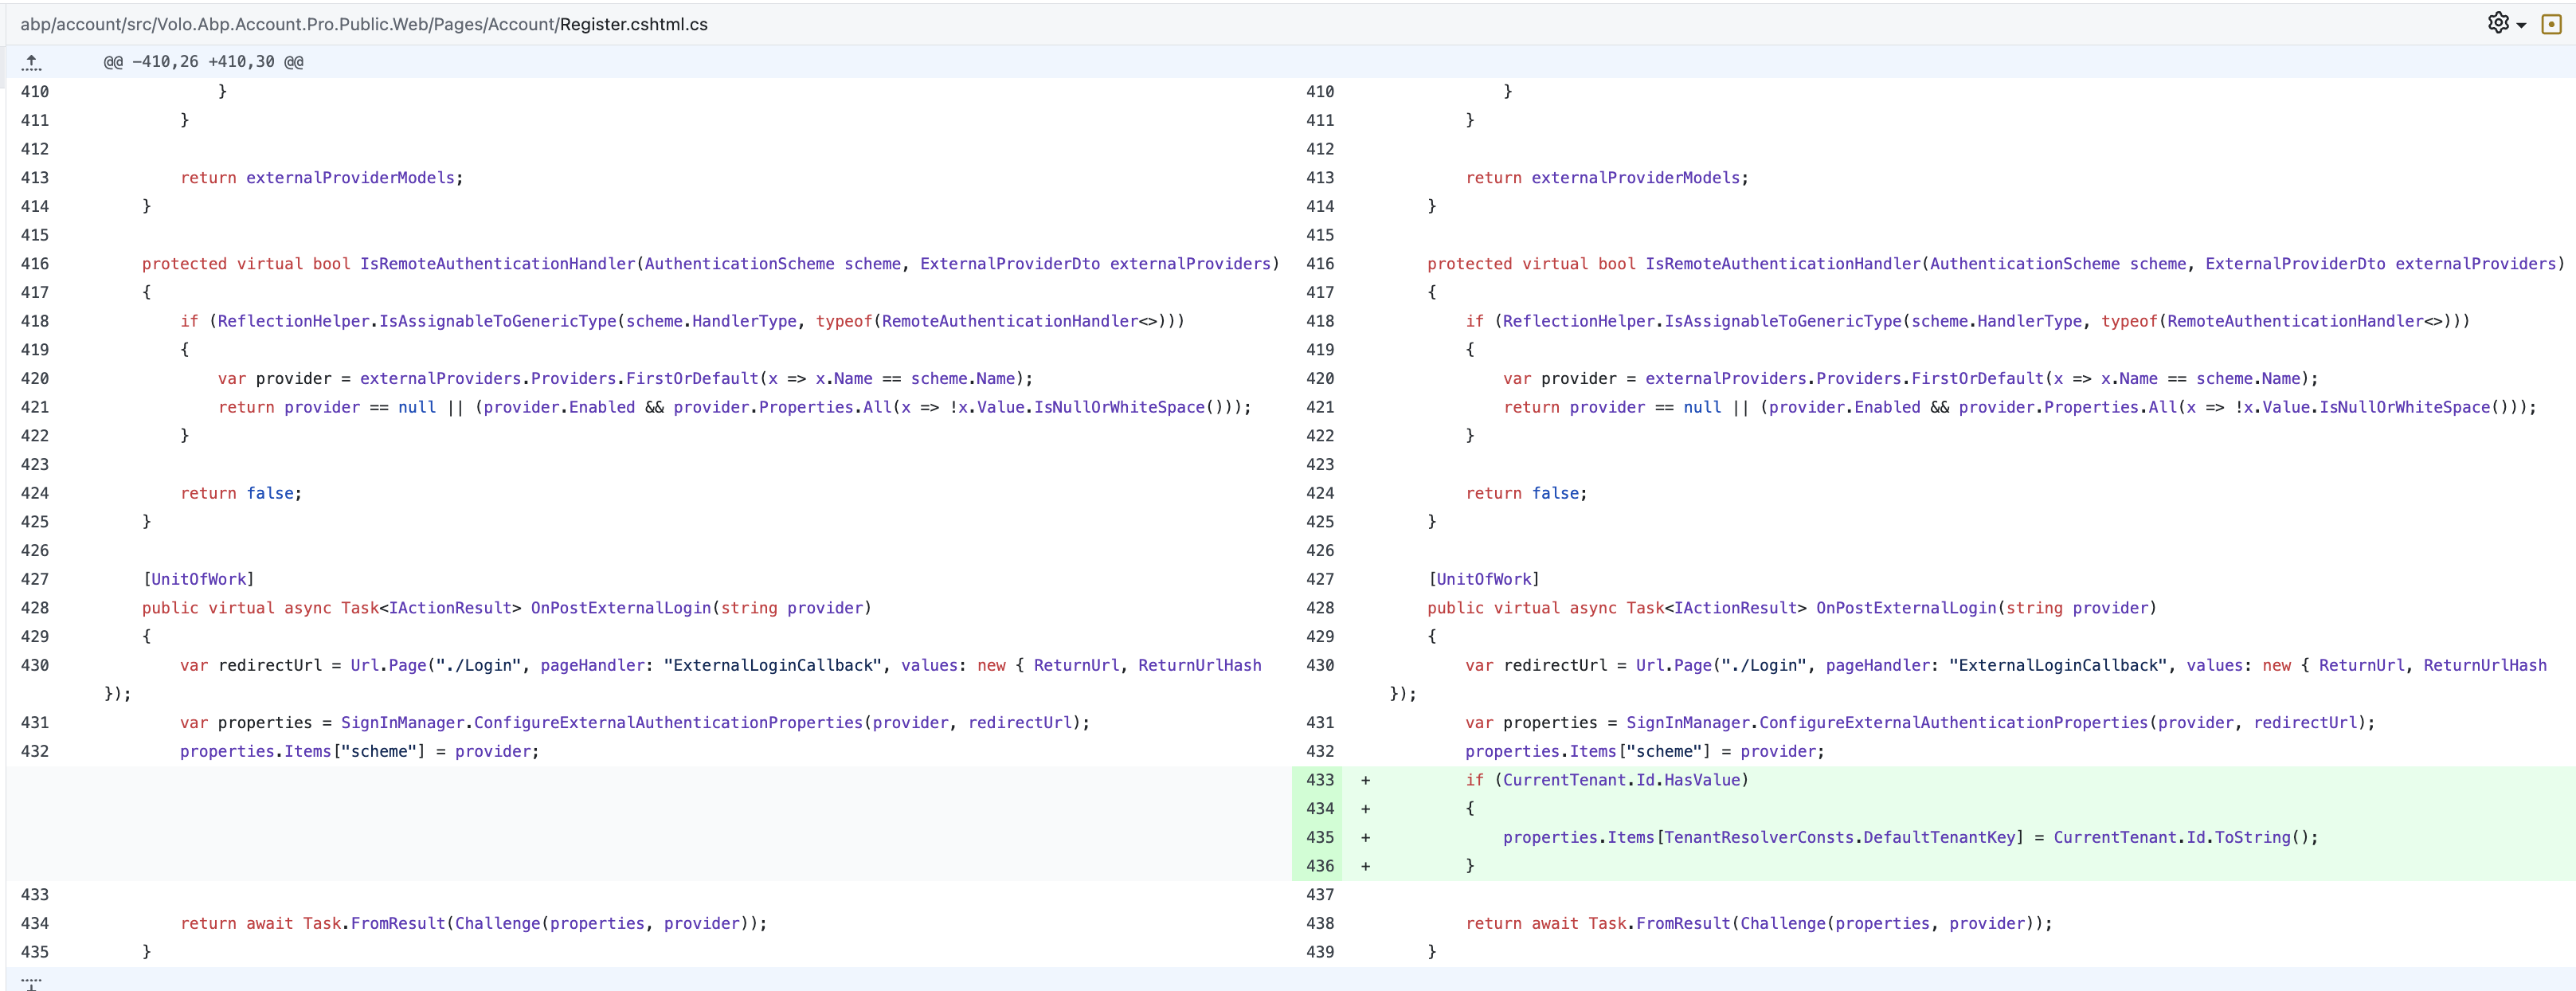Click line number 427 in right pane
2576x991 pixels.
click(1320, 580)
